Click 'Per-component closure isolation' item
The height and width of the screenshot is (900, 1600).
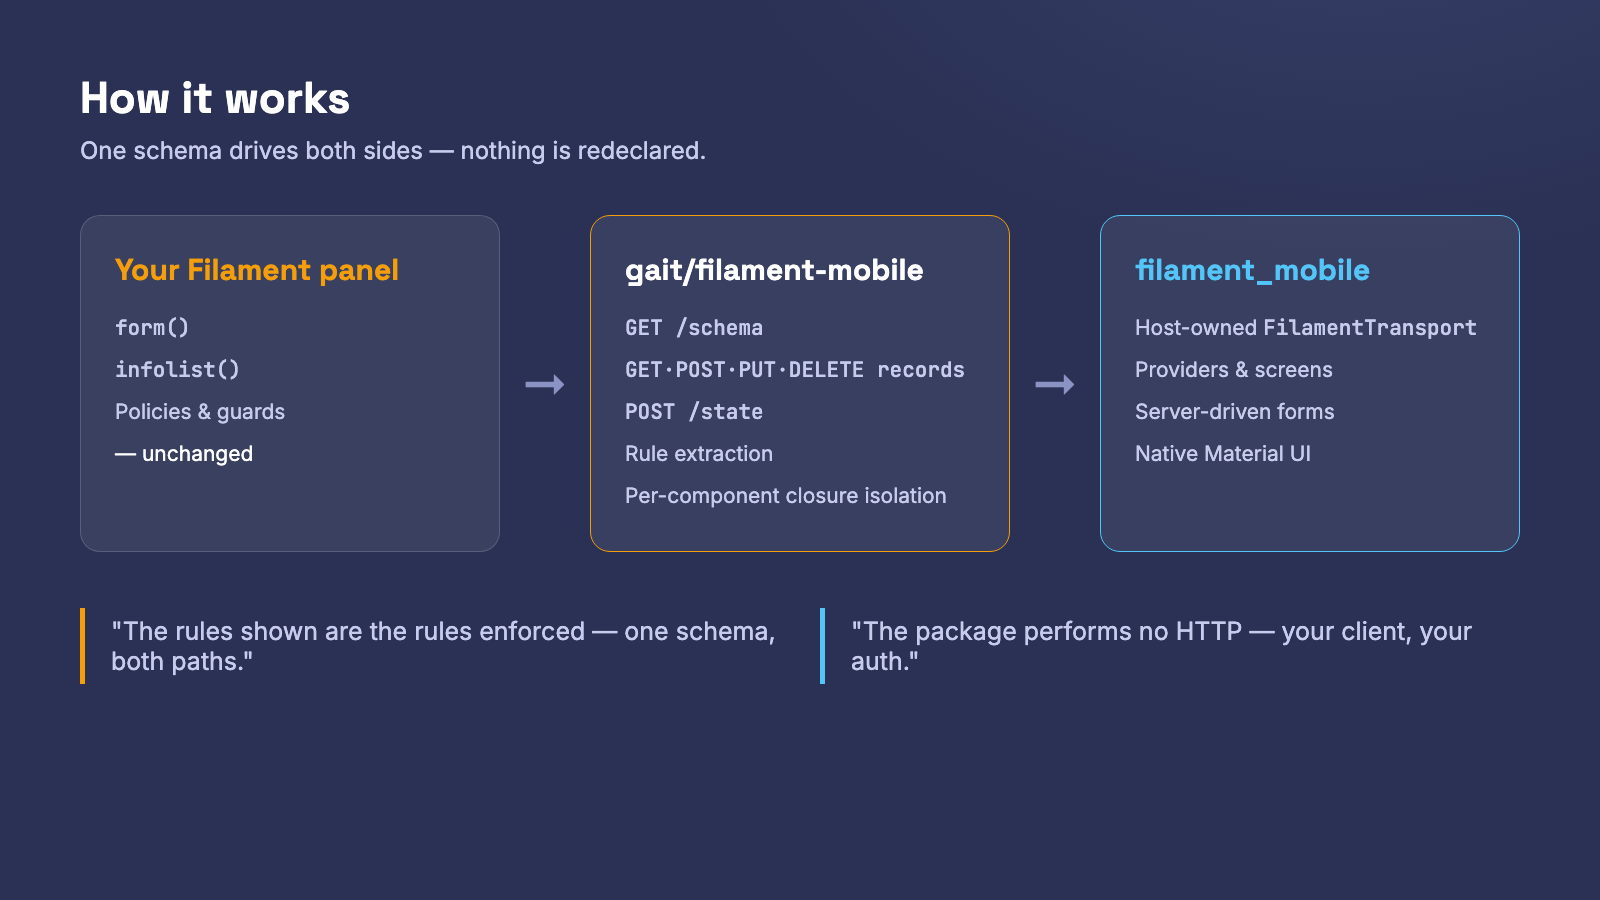click(x=786, y=495)
